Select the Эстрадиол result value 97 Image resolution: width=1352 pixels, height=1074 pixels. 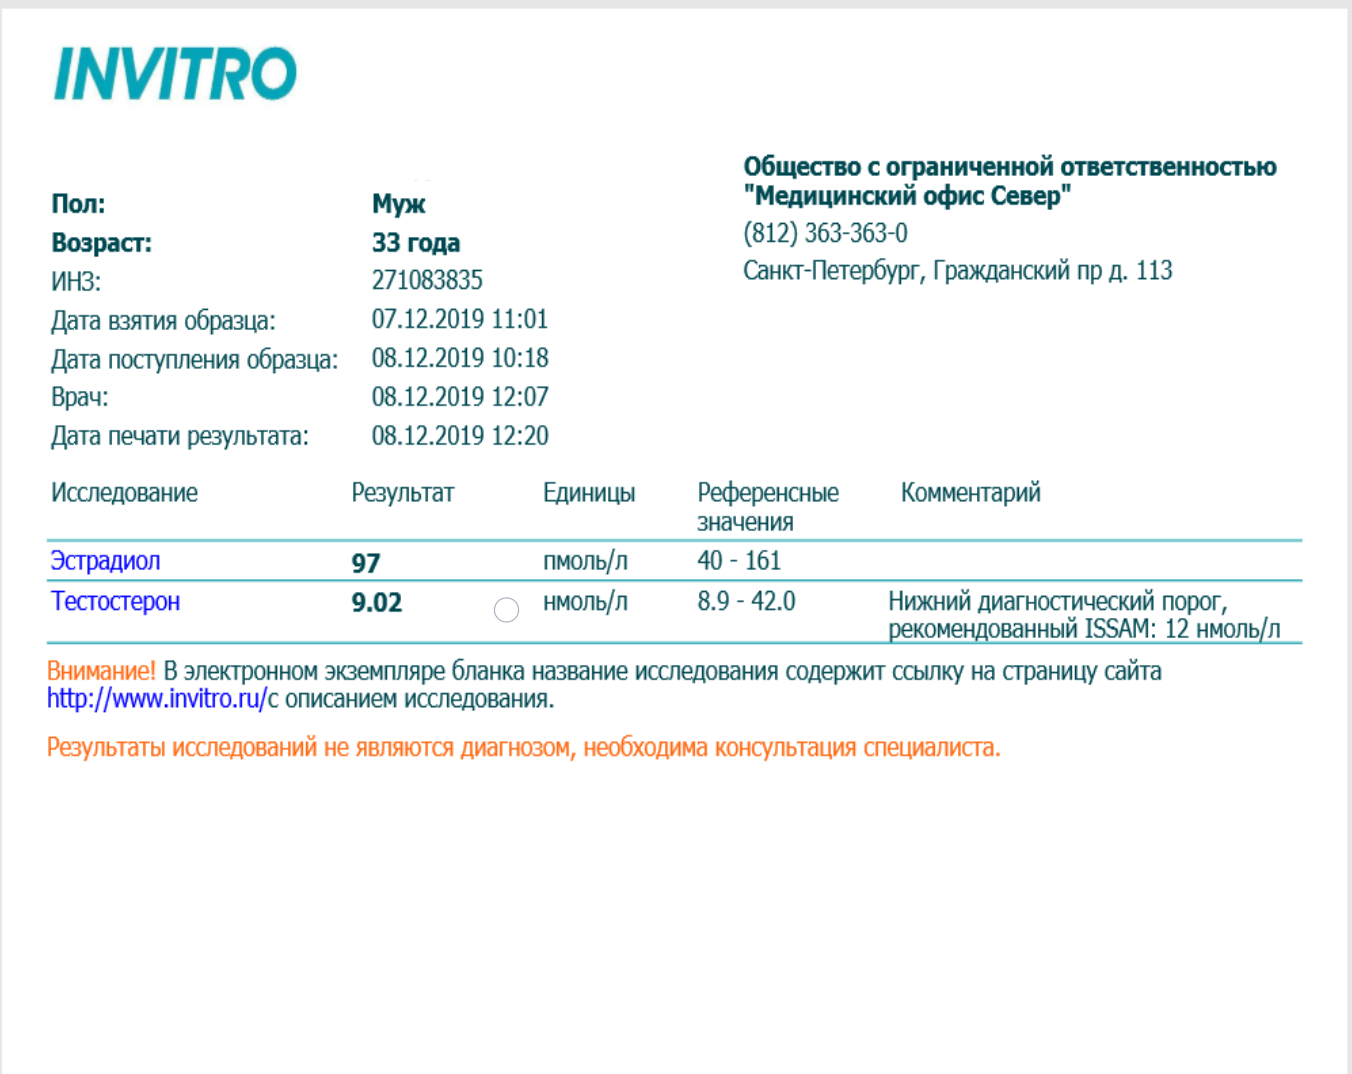tap(366, 563)
